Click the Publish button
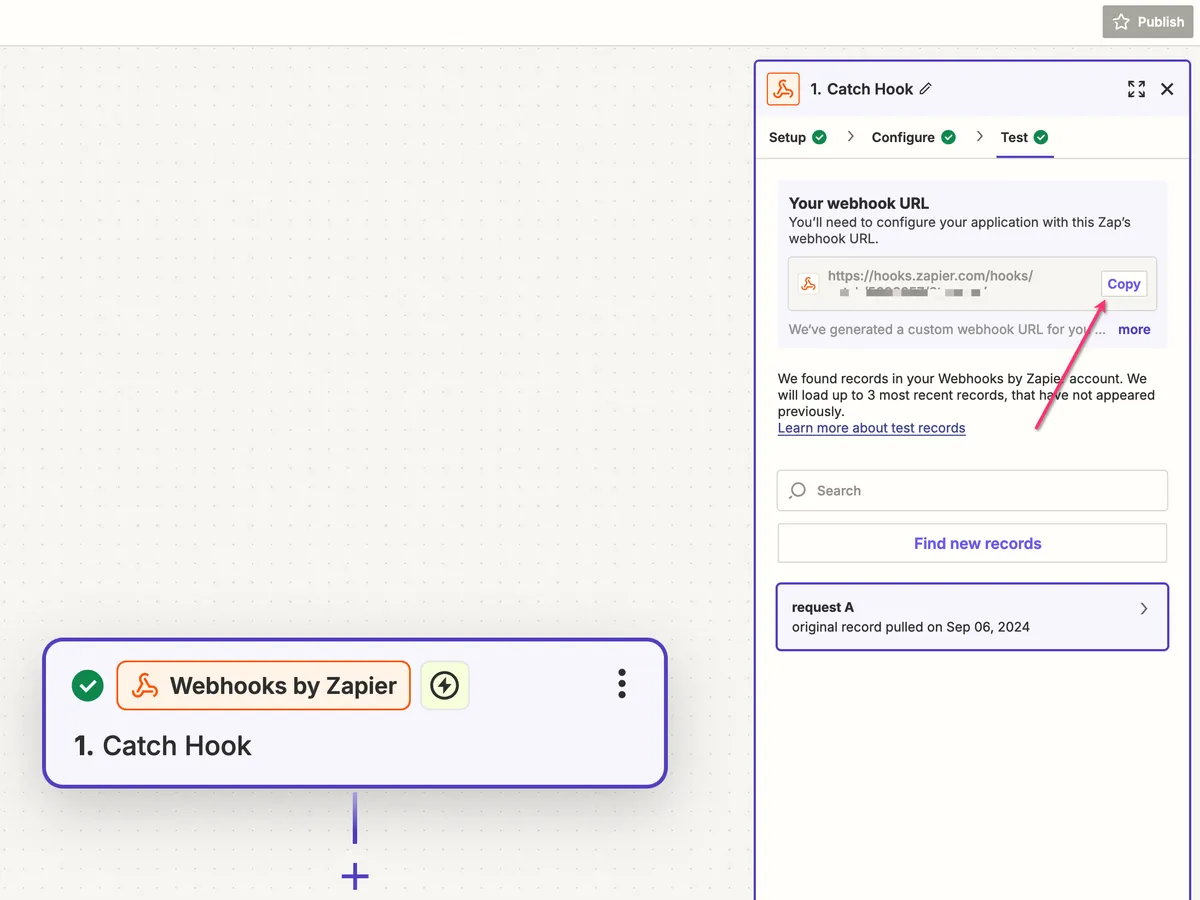This screenshot has width=1200, height=900. [x=1147, y=22]
